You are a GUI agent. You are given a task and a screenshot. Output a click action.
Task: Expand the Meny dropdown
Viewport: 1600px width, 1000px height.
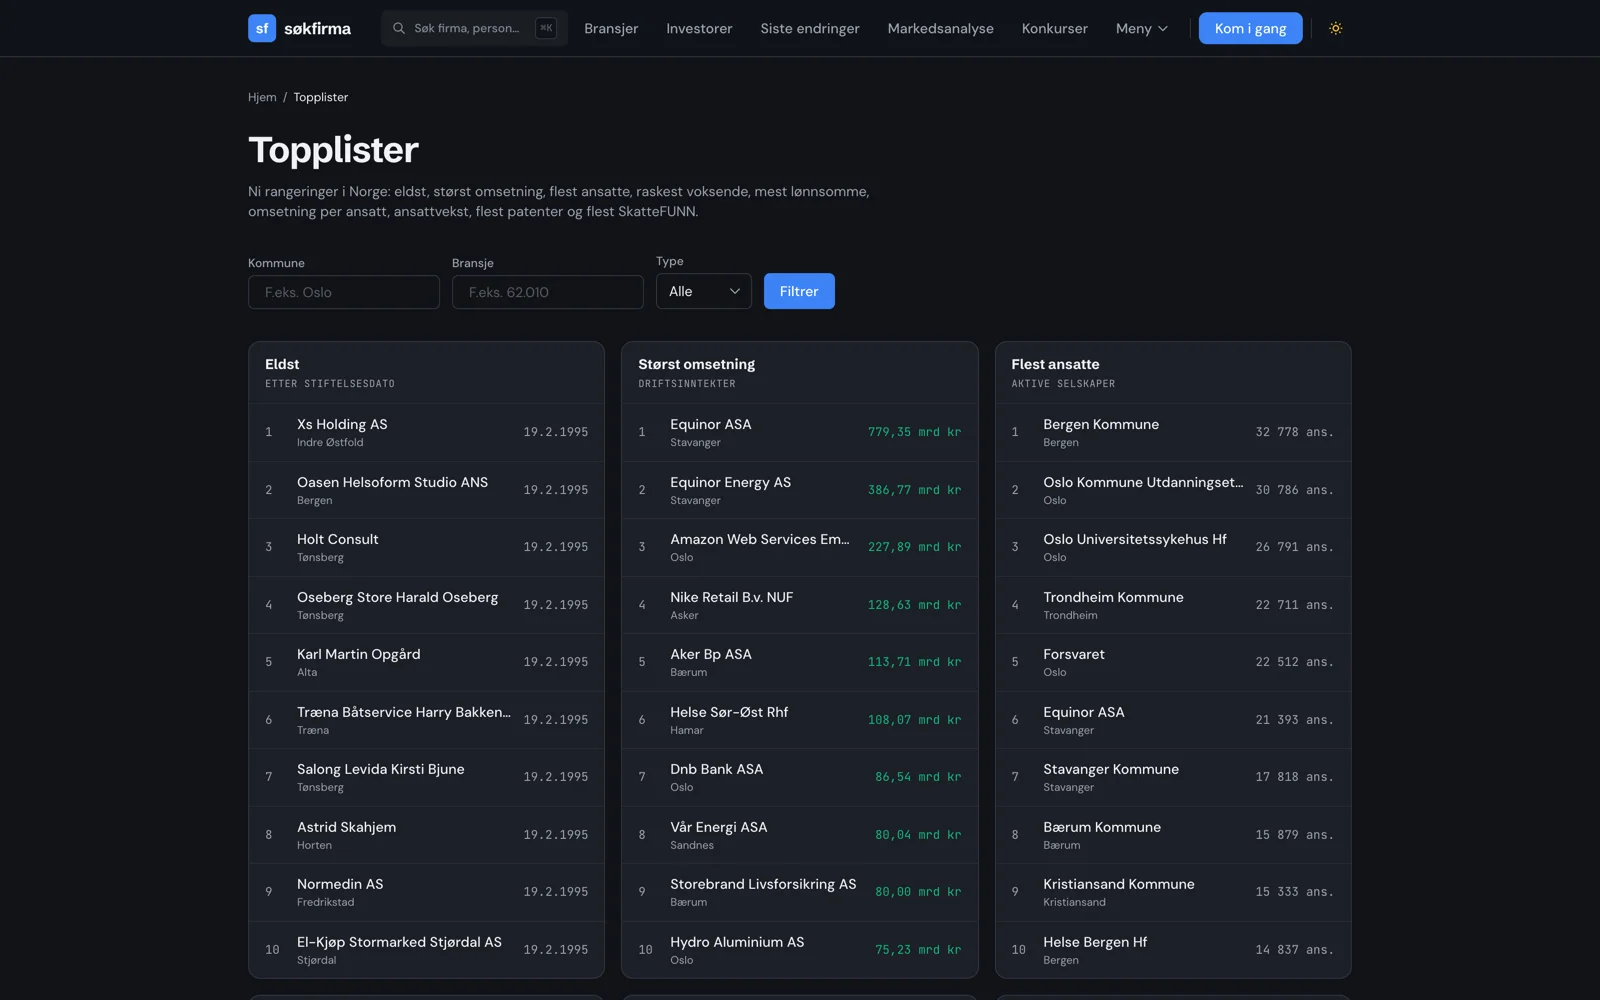point(1142,28)
